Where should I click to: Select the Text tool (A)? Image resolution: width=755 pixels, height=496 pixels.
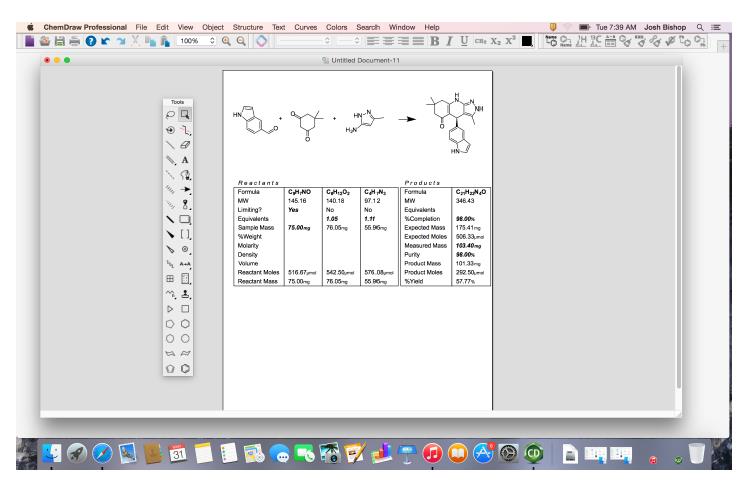pyautogui.click(x=185, y=160)
